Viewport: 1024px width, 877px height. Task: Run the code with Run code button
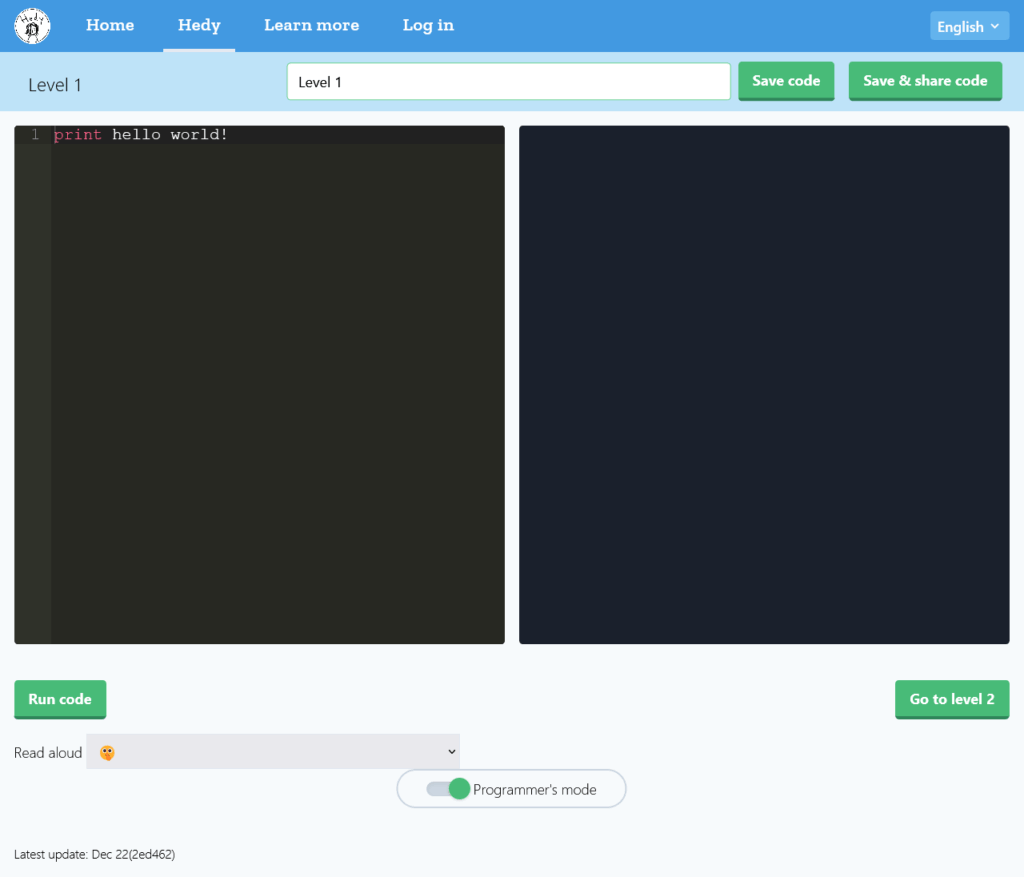[x=60, y=699]
